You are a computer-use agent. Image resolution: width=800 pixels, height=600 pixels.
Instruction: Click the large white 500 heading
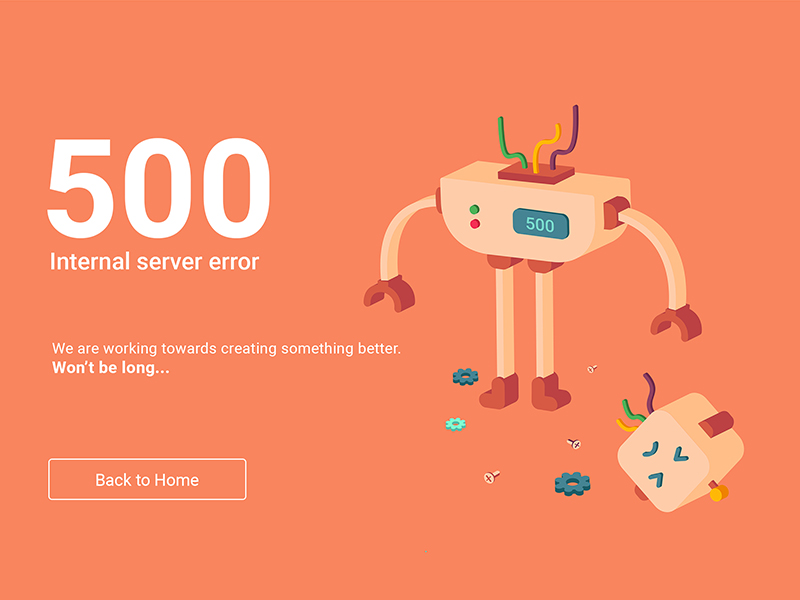159,188
